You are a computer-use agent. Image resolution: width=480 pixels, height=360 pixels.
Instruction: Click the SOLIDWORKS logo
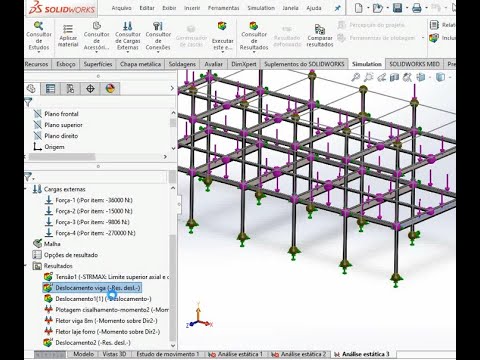click(61, 8)
